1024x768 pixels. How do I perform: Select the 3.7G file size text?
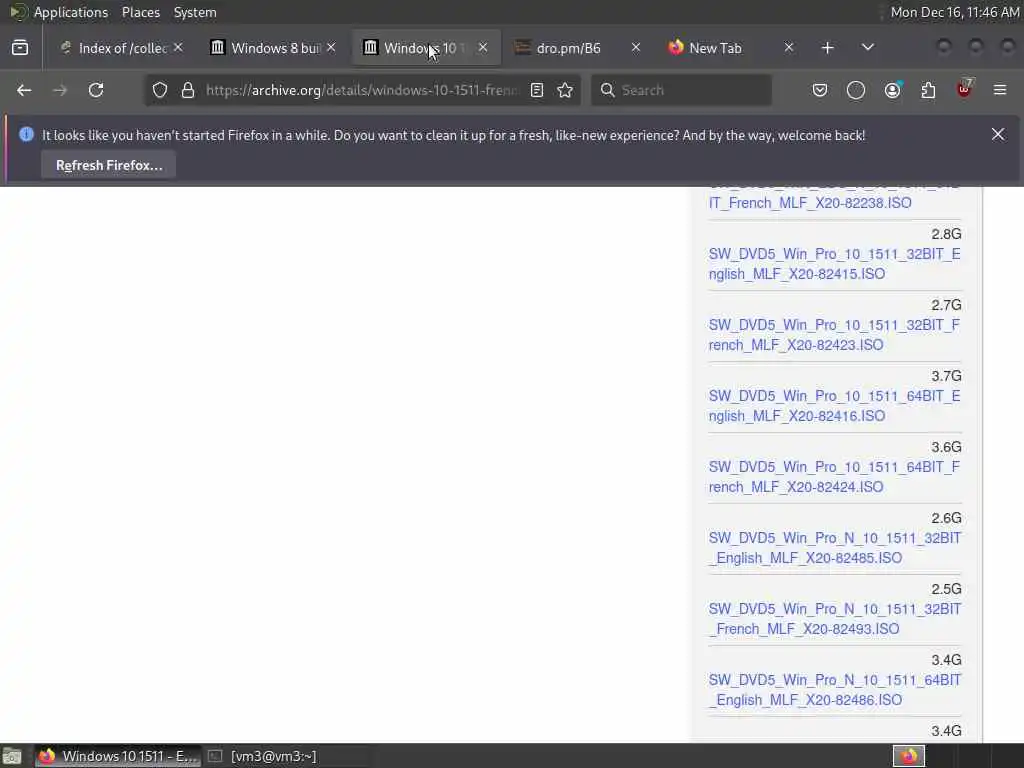946,376
